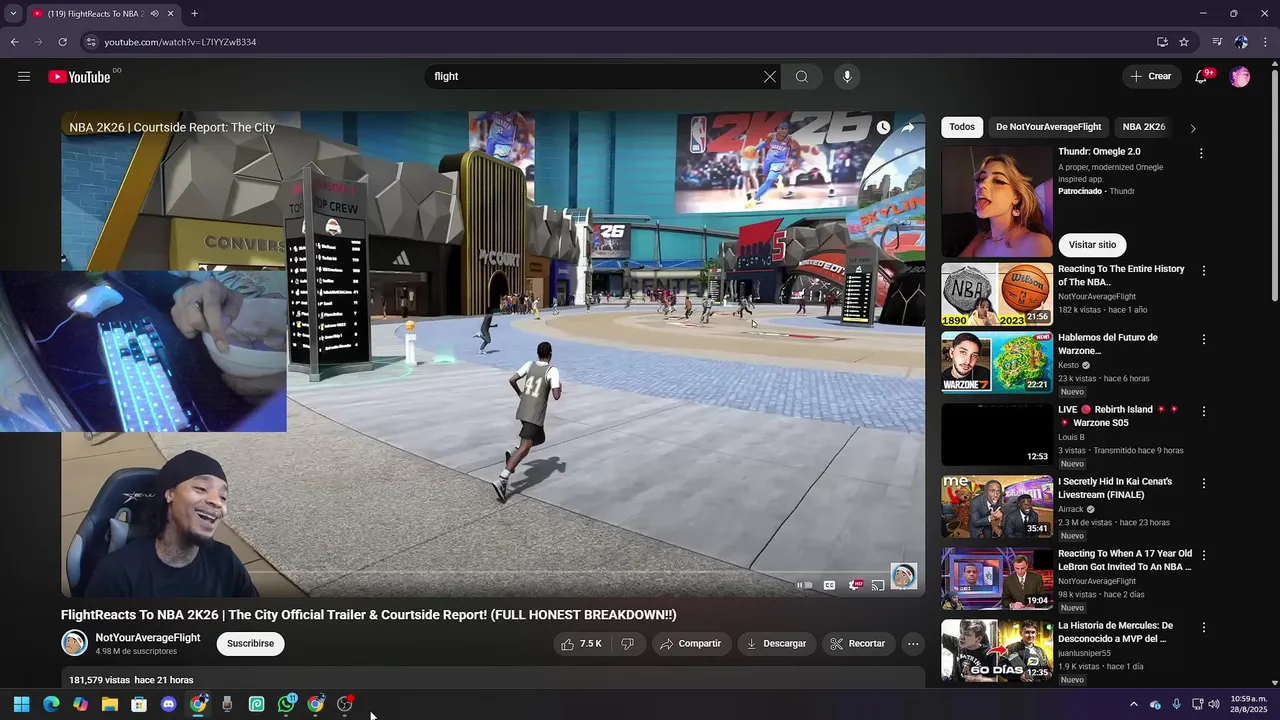Go back with browser back arrow
The image size is (1280, 720).
pos(14,42)
